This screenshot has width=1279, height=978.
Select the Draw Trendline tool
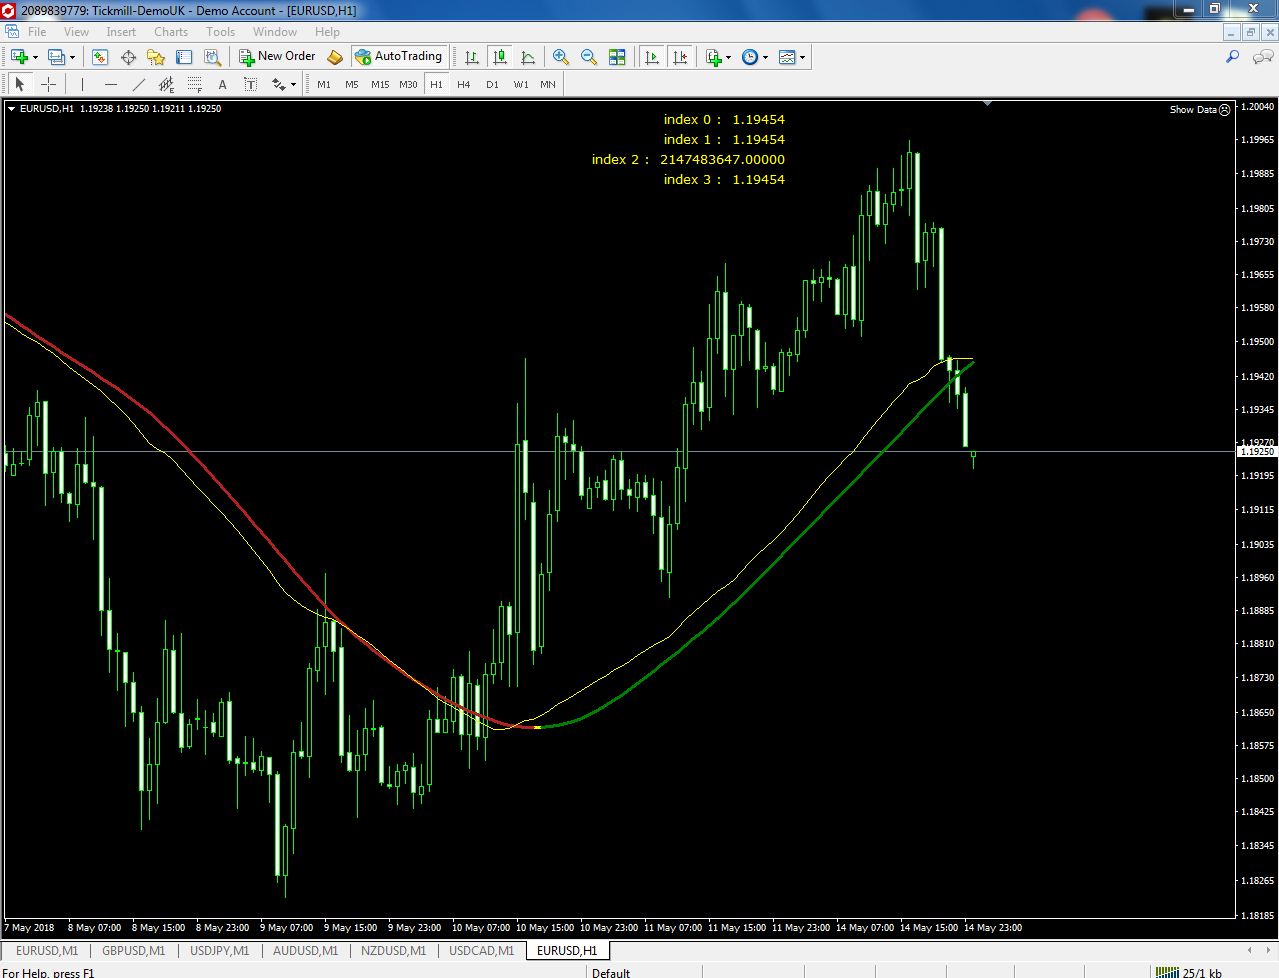point(139,84)
